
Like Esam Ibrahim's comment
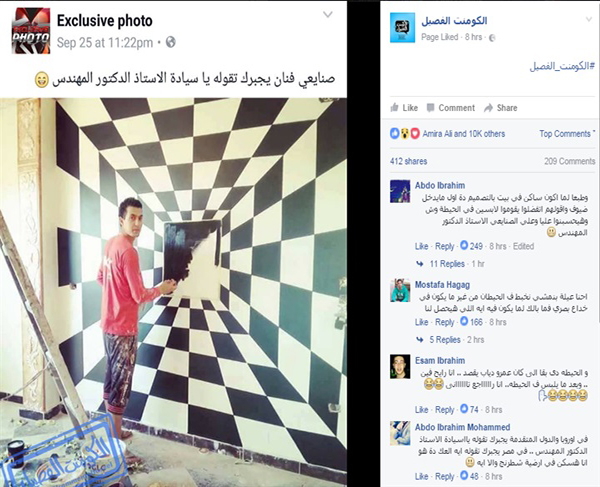[421, 409]
